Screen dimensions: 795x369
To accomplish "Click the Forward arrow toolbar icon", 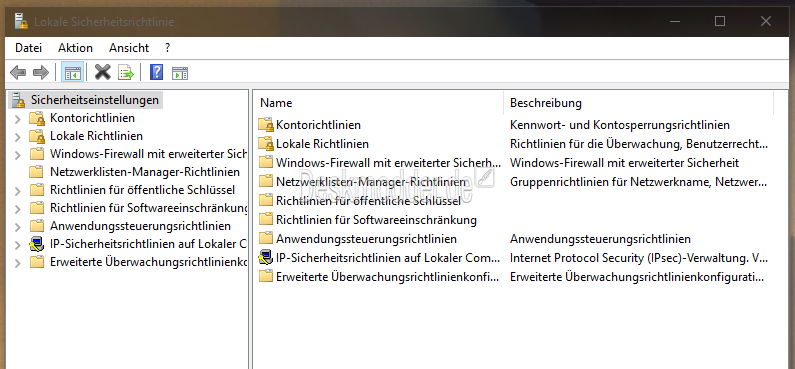I will point(41,72).
